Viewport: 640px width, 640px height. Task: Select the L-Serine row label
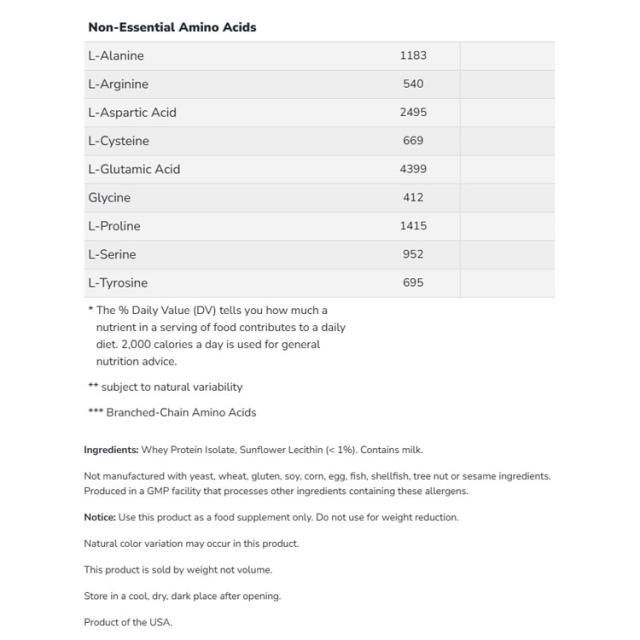click(x=112, y=254)
